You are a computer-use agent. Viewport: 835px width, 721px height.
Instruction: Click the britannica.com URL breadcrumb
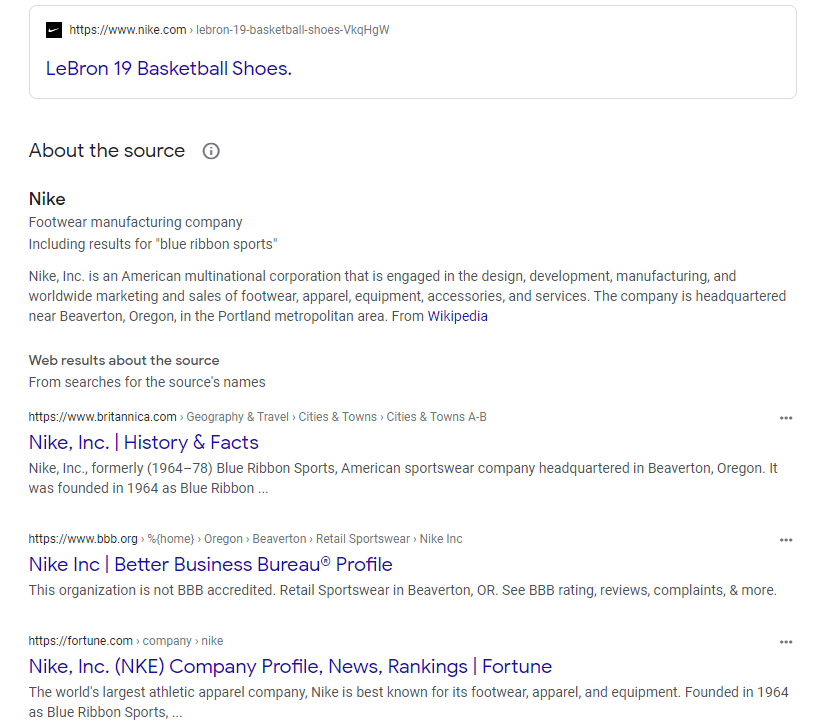click(258, 417)
